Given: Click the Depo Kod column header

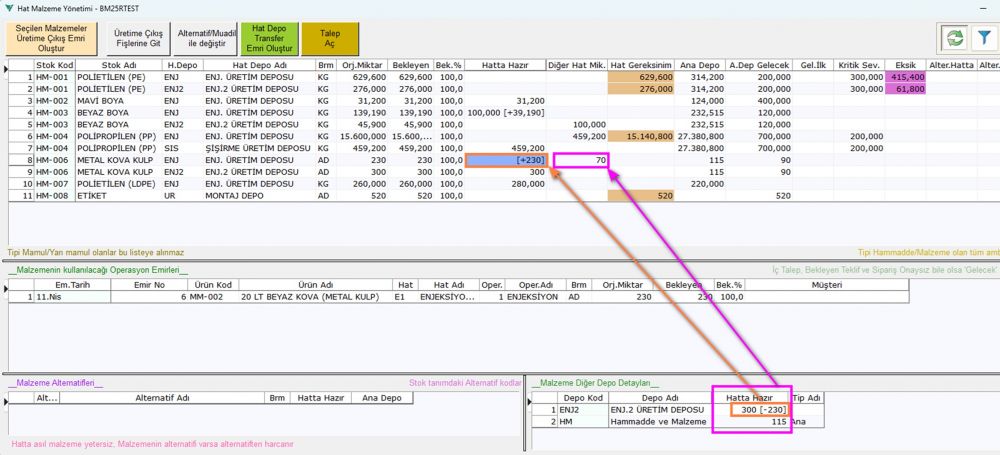Looking at the screenshot, I should 582,398.
